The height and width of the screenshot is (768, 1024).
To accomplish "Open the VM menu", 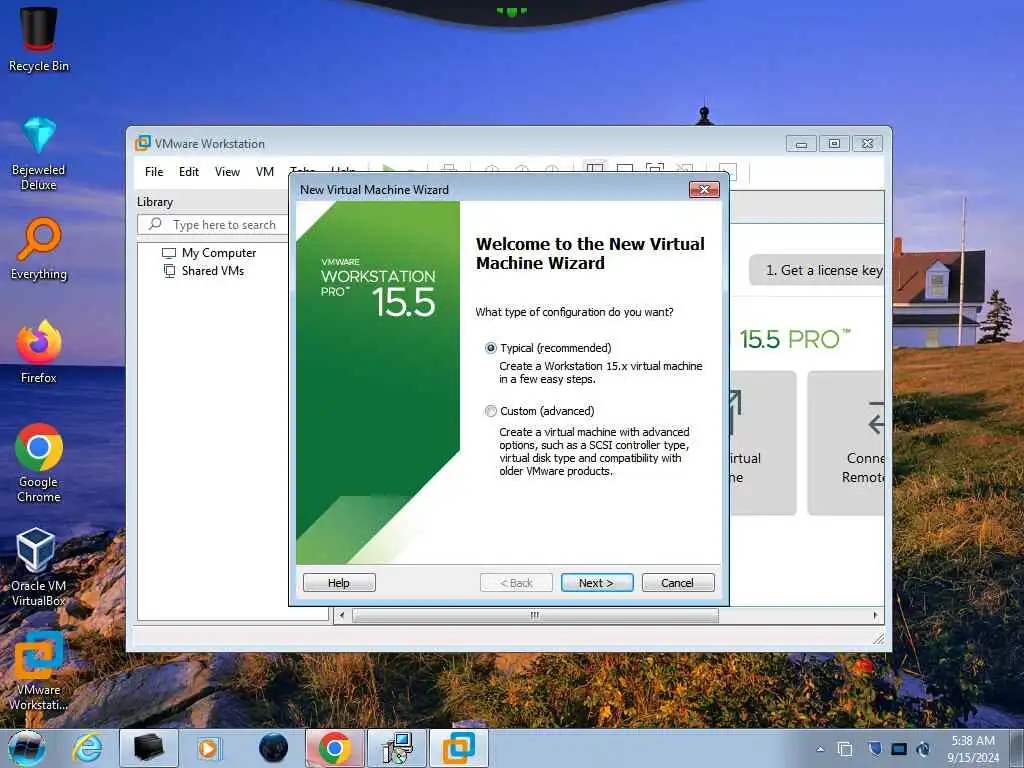I will [x=264, y=172].
